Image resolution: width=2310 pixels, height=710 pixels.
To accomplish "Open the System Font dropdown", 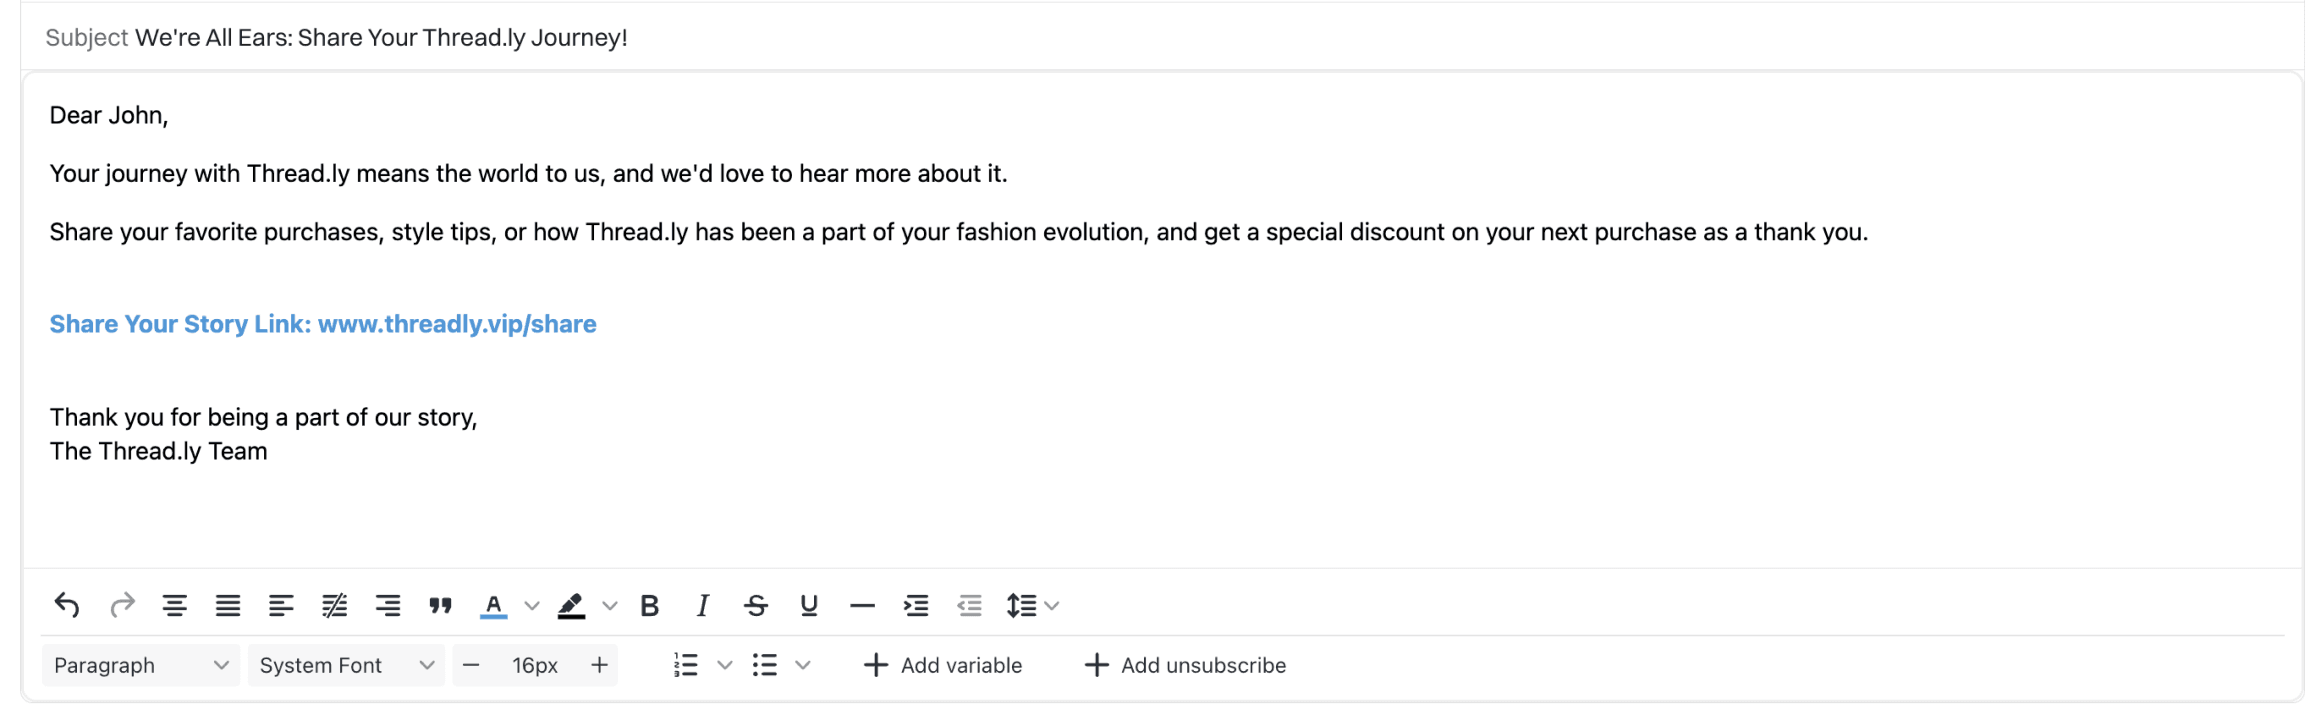I will 346,664.
